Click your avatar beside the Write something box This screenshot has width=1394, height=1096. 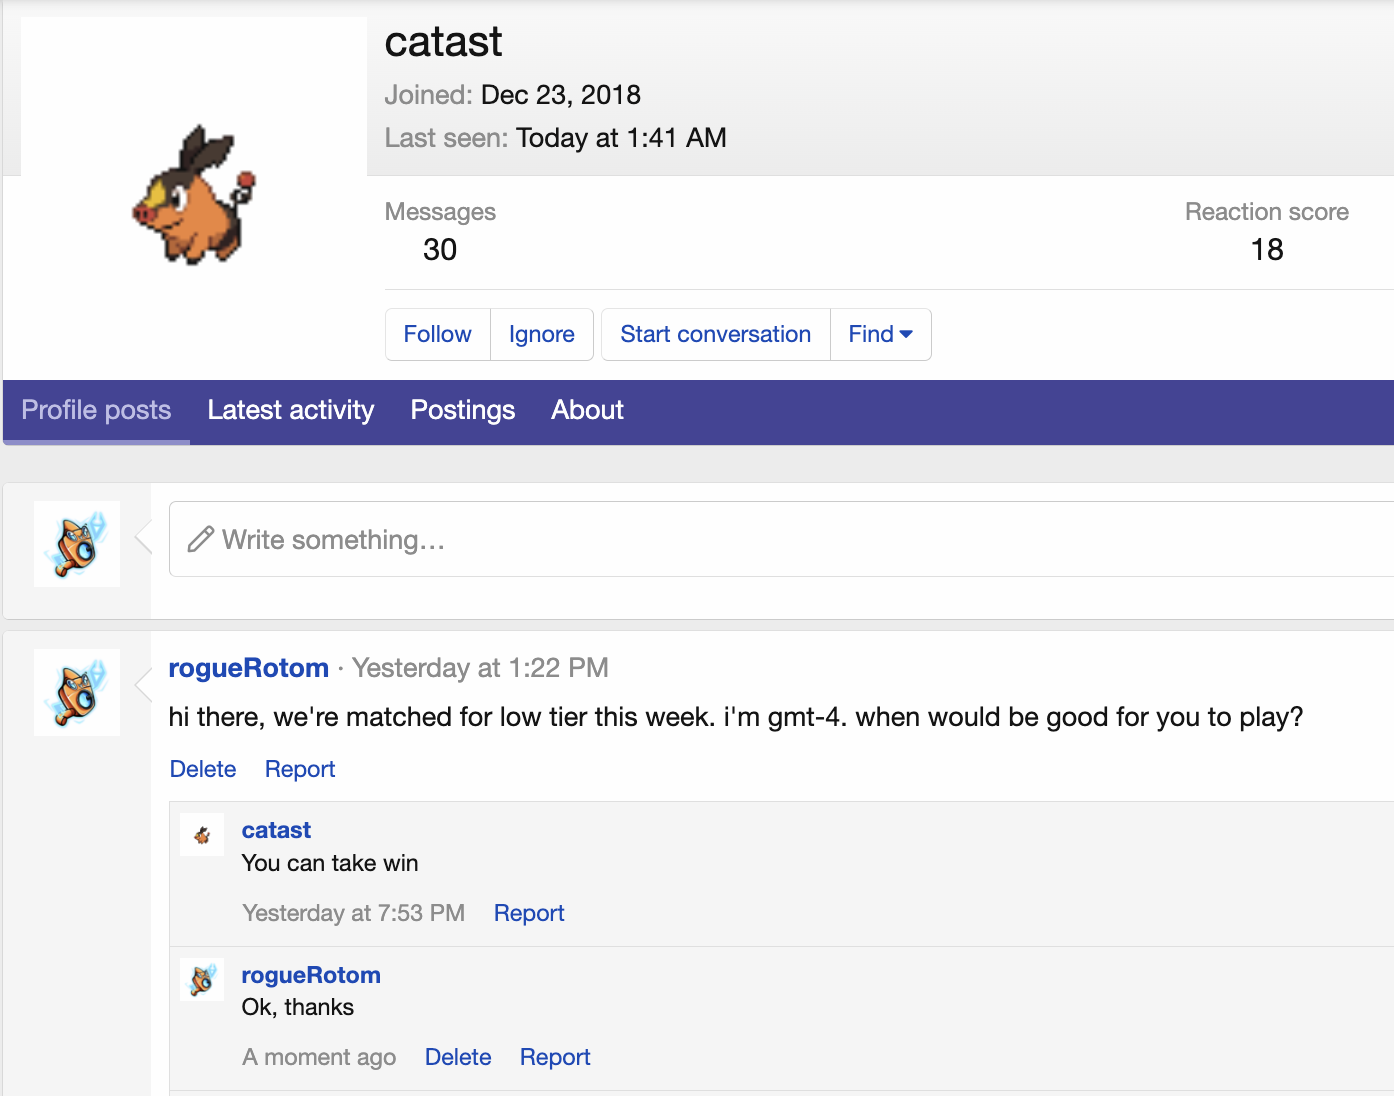[77, 544]
